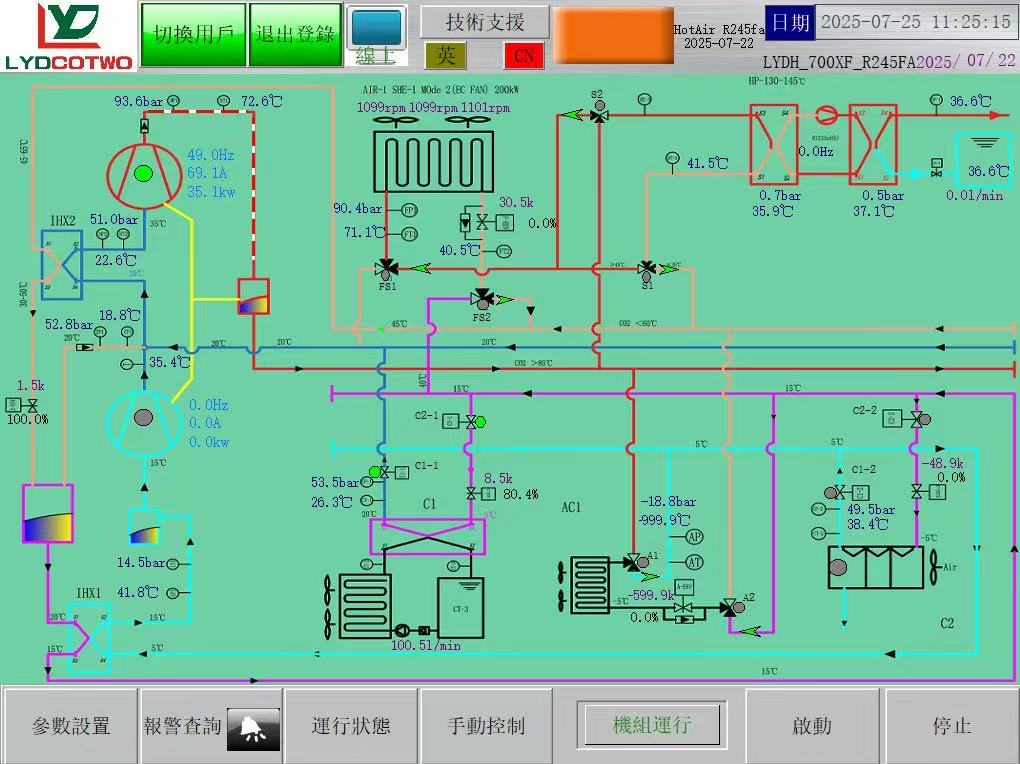This screenshot has height=764, width=1020.
Task: Open the 手動控制 manual control page
Action: 485,726
